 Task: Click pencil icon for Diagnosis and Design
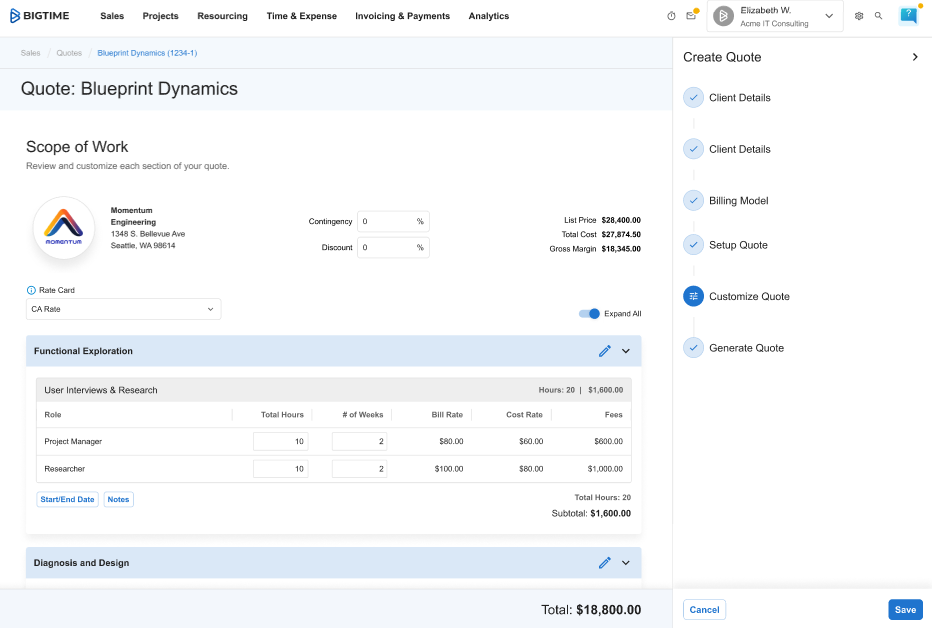click(x=604, y=563)
